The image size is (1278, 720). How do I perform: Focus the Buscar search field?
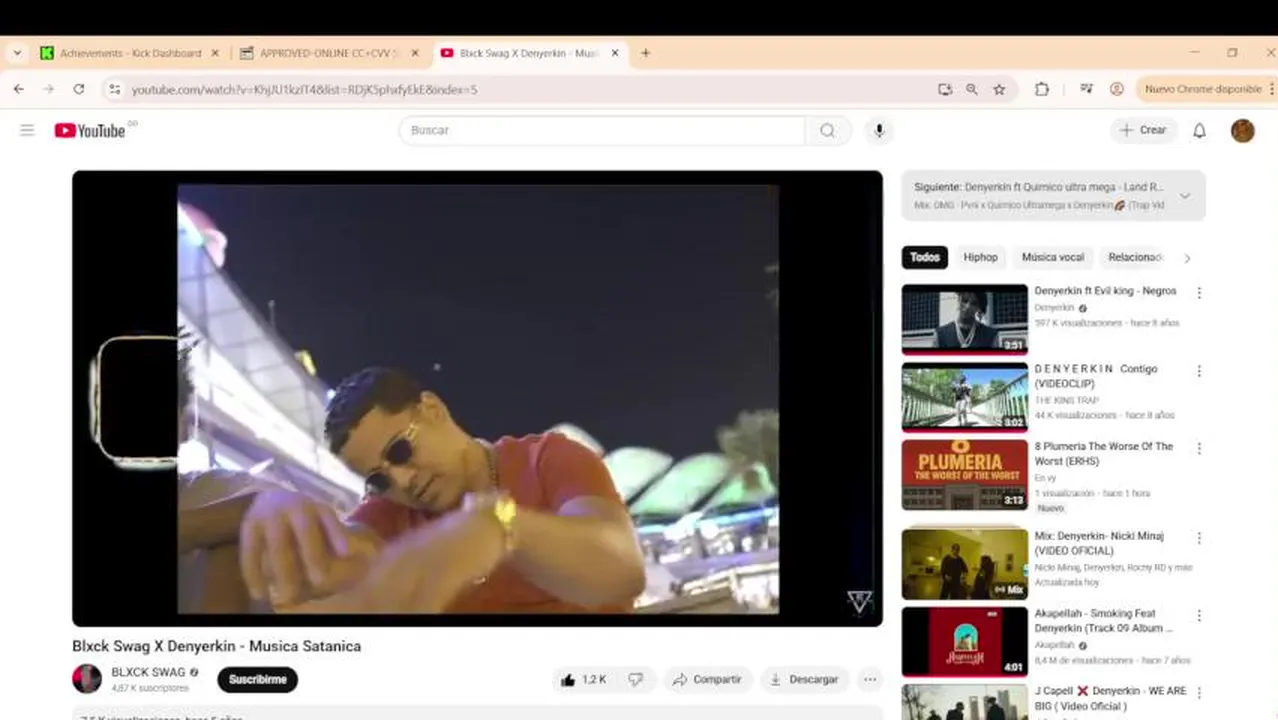pyautogui.click(x=602, y=130)
